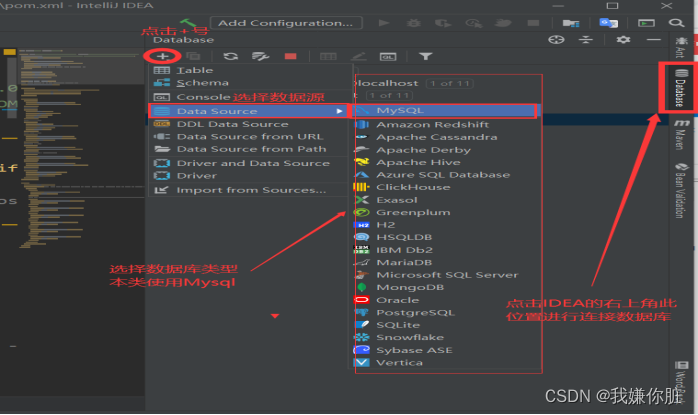Choose Snowflake data source

(x=446, y=337)
